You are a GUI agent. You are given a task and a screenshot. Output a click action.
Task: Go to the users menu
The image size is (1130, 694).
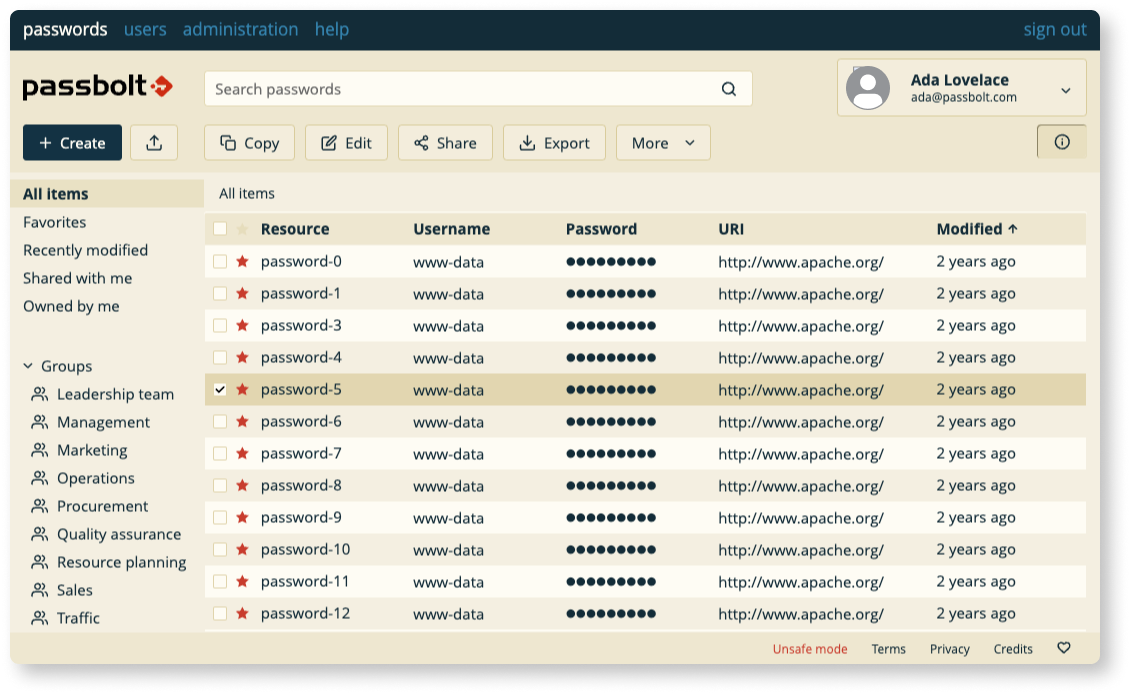coord(145,30)
